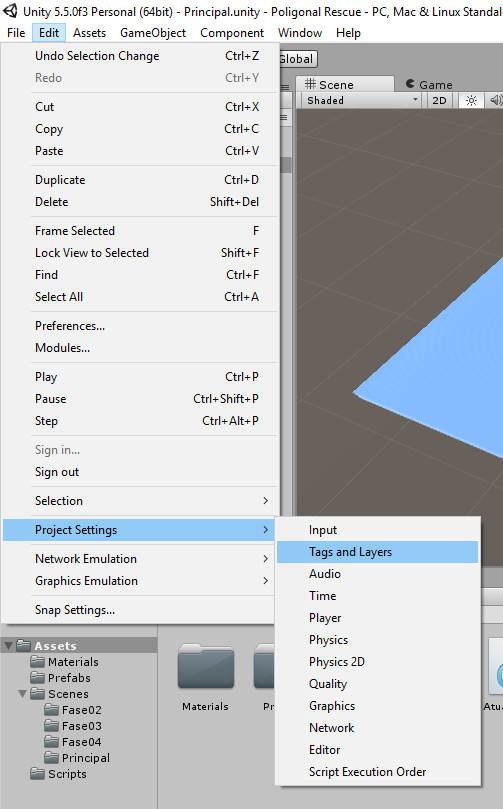Image resolution: width=503 pixels, height=809 pixels.
Task: Select Principal folder in tree
Action: (77, 758)
